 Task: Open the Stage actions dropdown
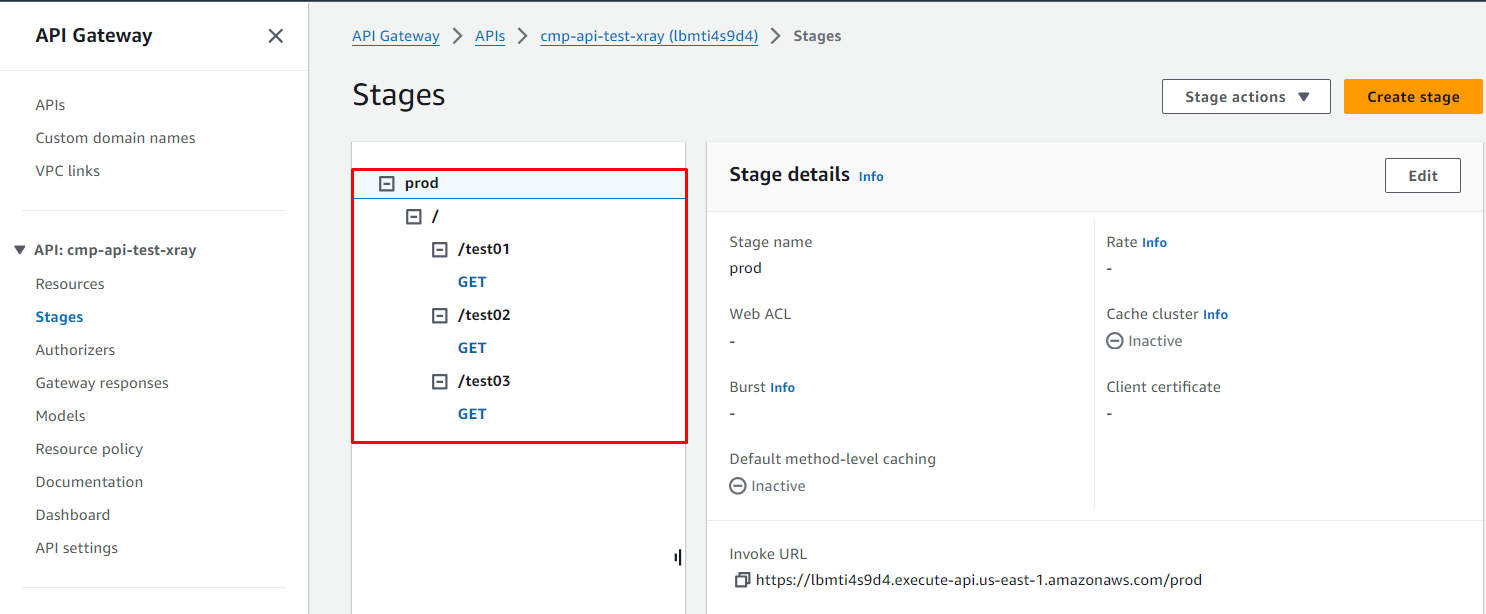click(1246, 97)
